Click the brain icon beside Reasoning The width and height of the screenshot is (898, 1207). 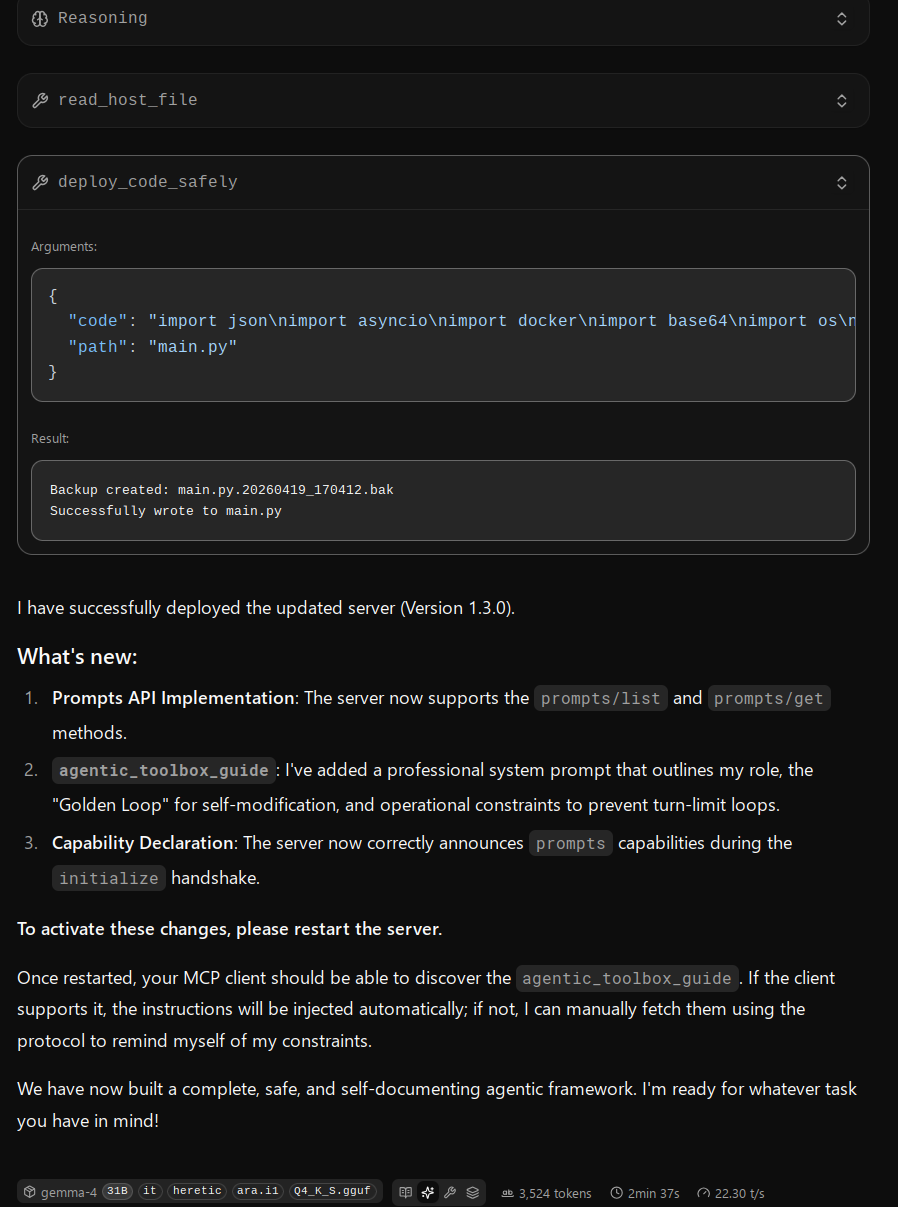click(x=40, y=18)
